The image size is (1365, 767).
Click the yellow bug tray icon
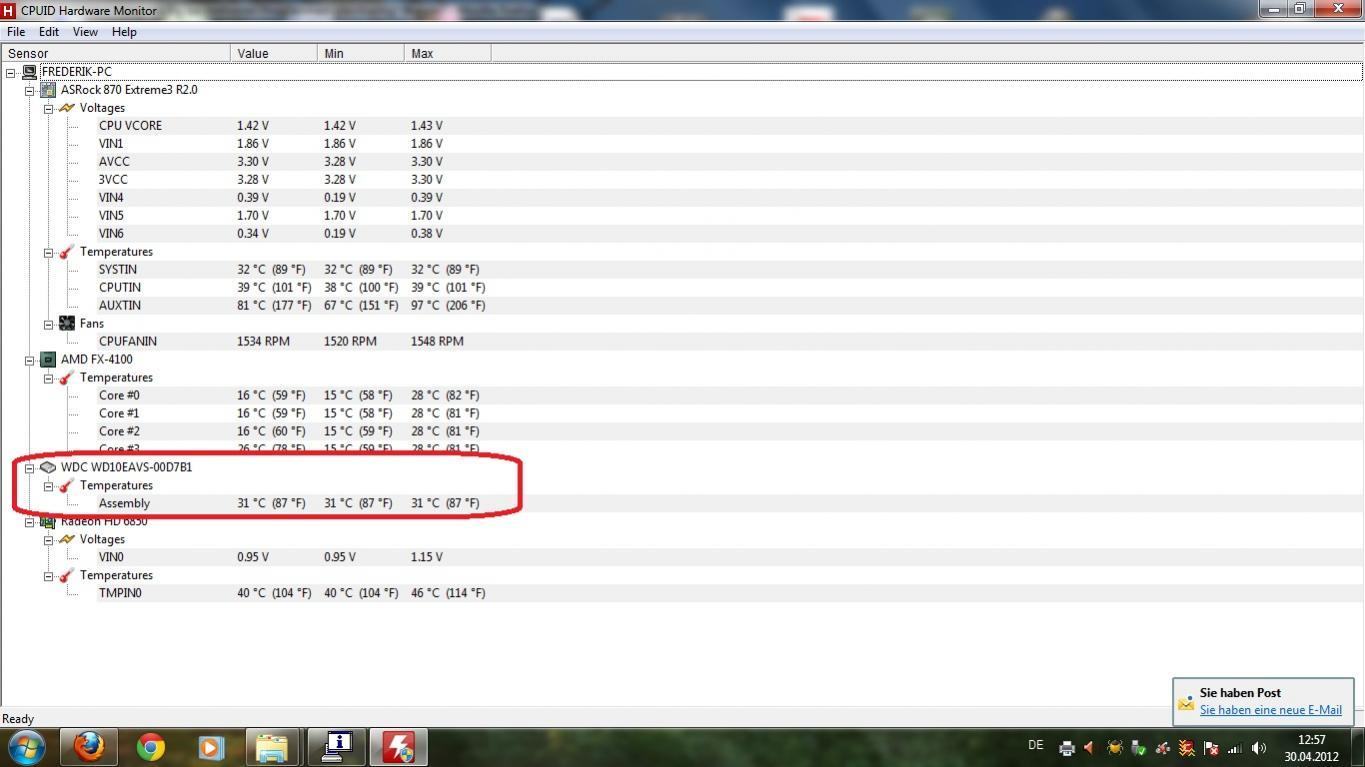(x=1114, y=748)
